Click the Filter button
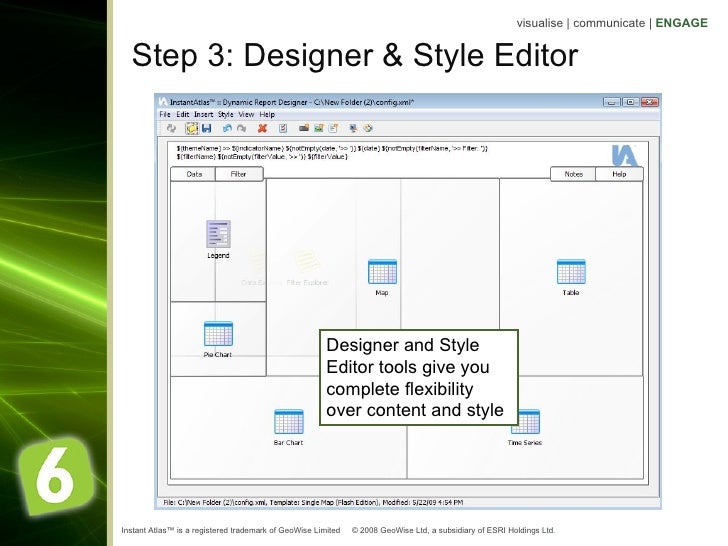Screen dimensions: 728x546 [x=239, y=174]
